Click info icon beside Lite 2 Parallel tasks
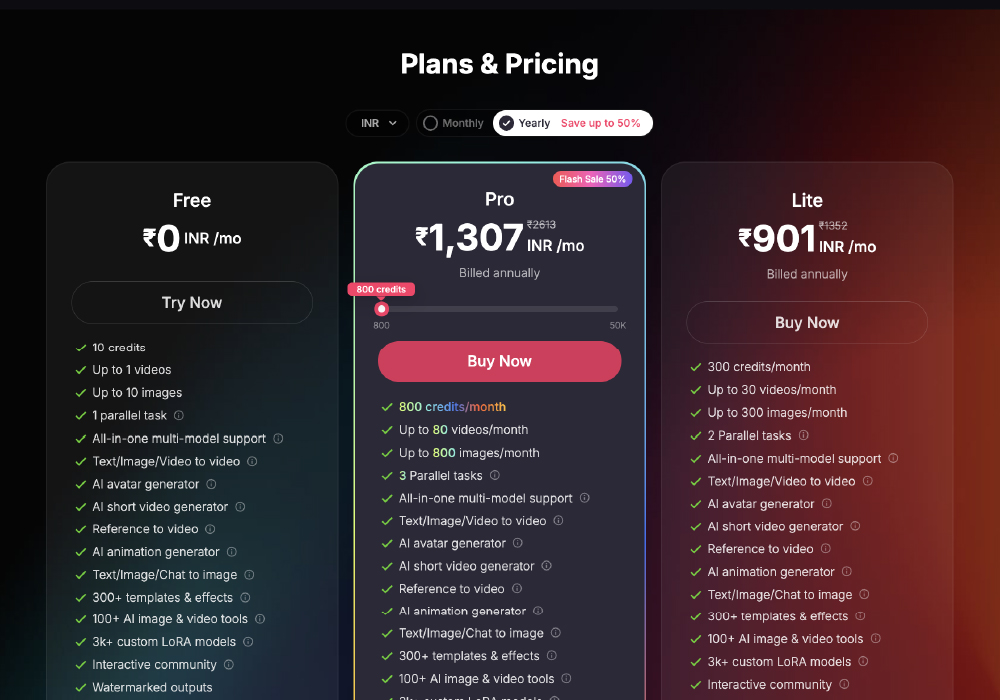1000x700 pixels. (803, 436)
